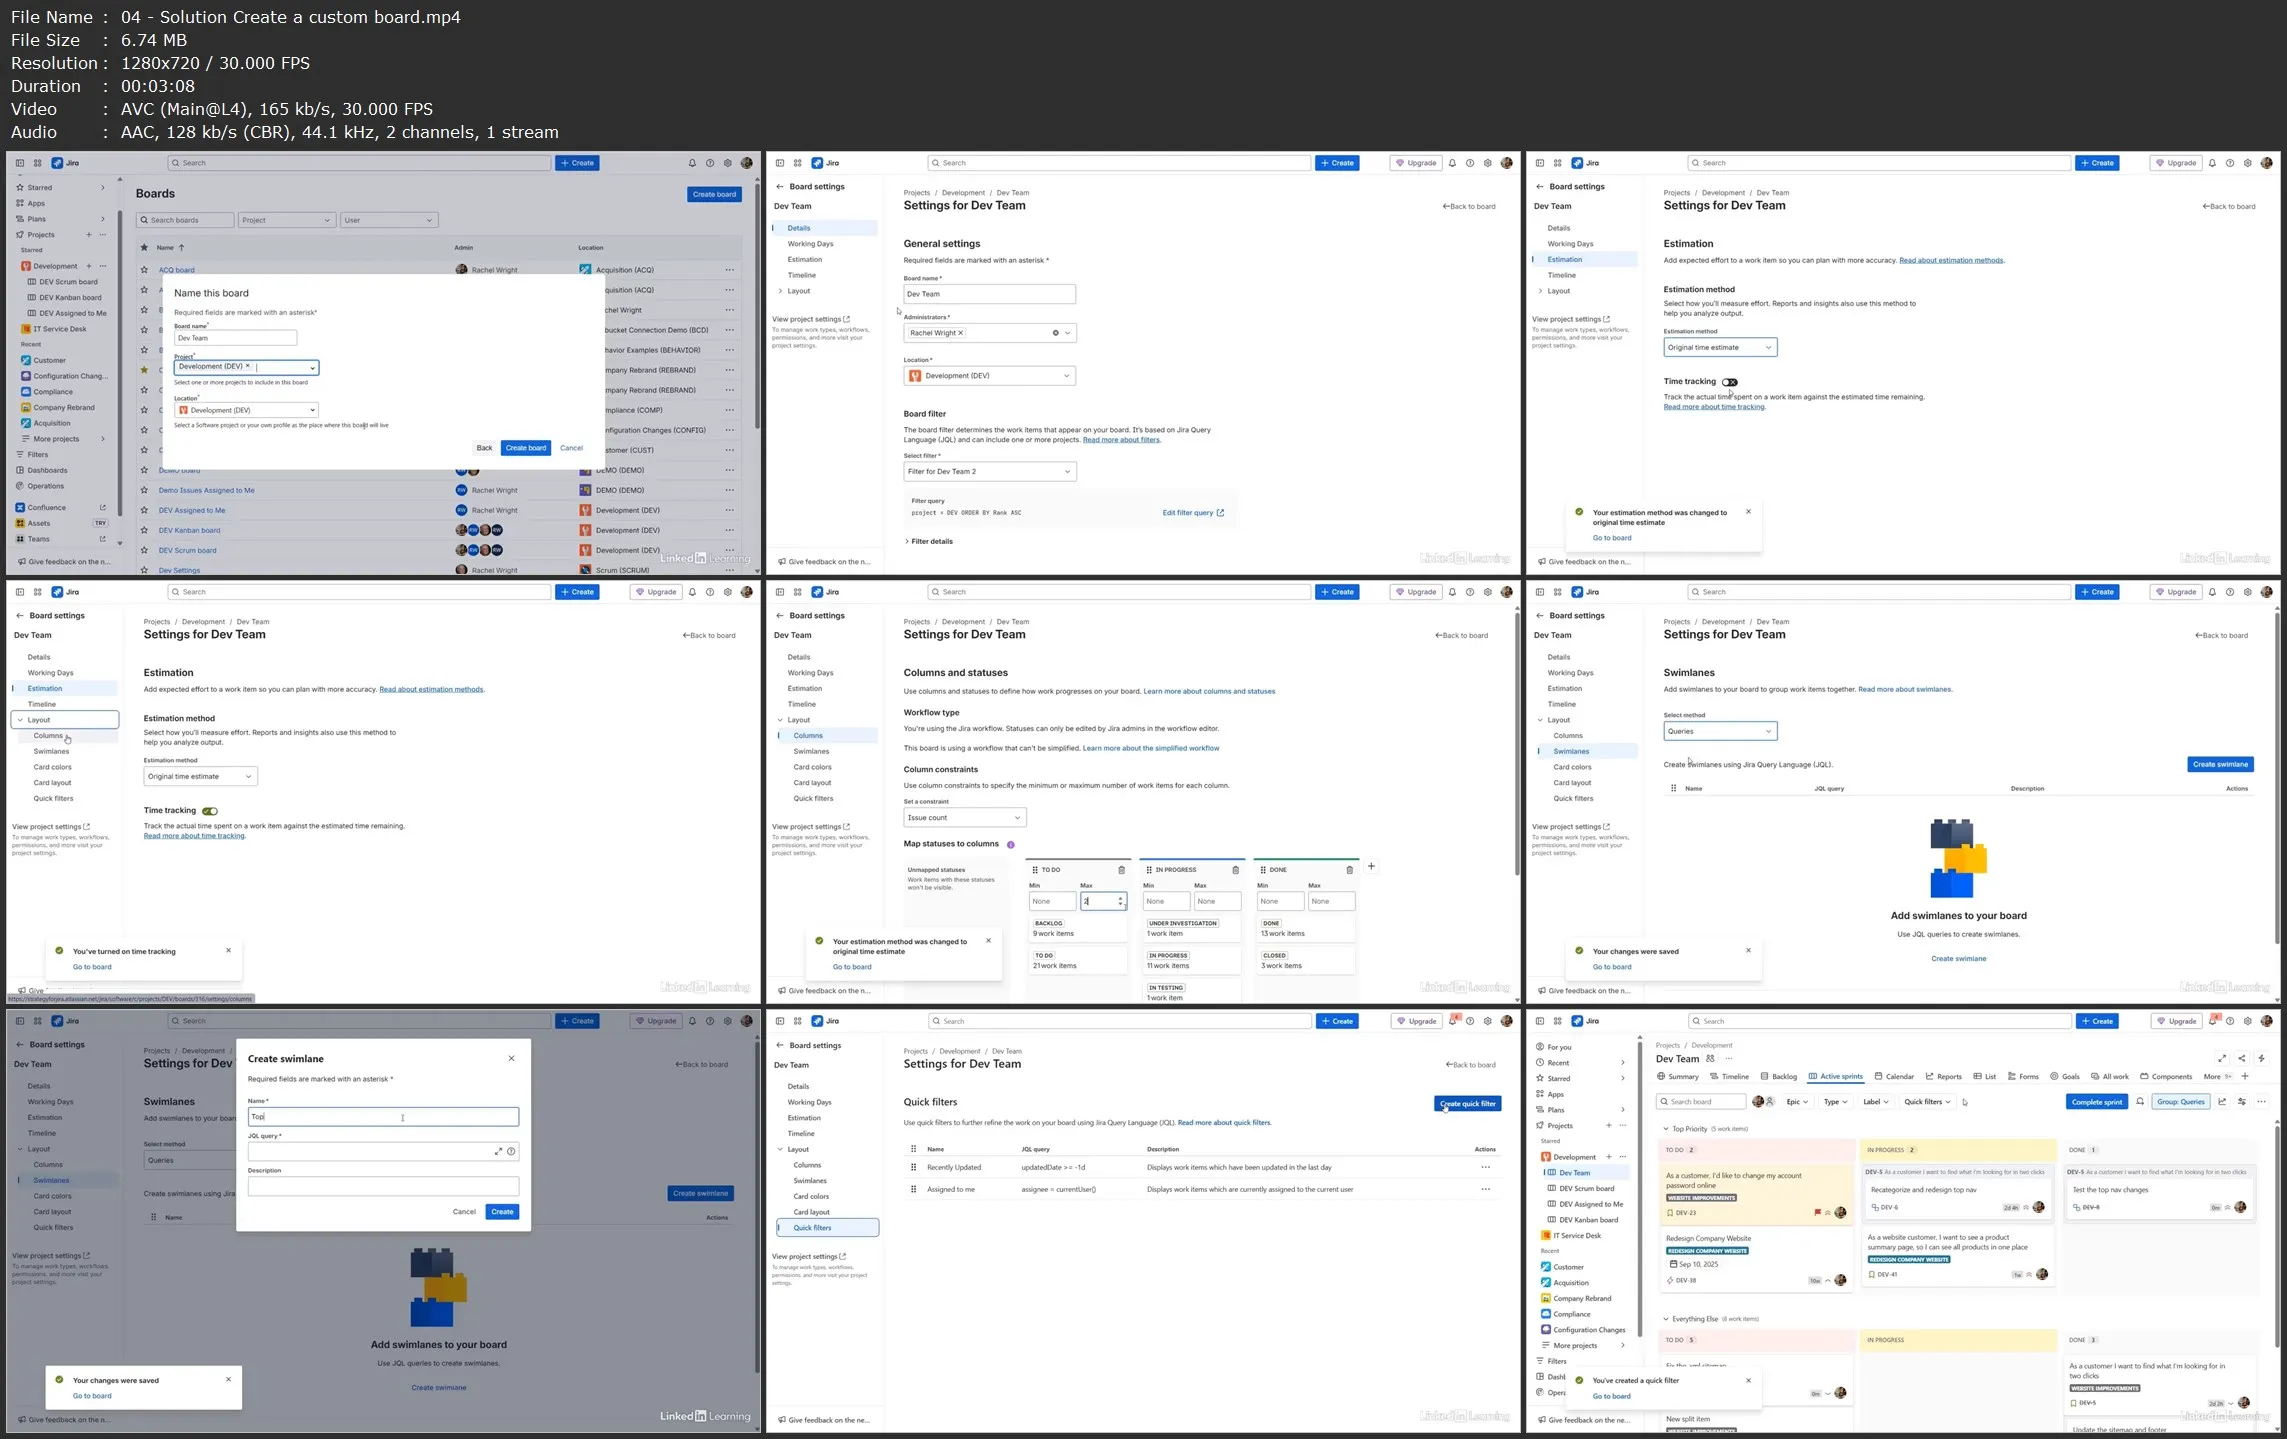Open the Insights chart icon next to Group: Queries
This screenshot has height=1439, width=2287.
pos(2222,1102)
